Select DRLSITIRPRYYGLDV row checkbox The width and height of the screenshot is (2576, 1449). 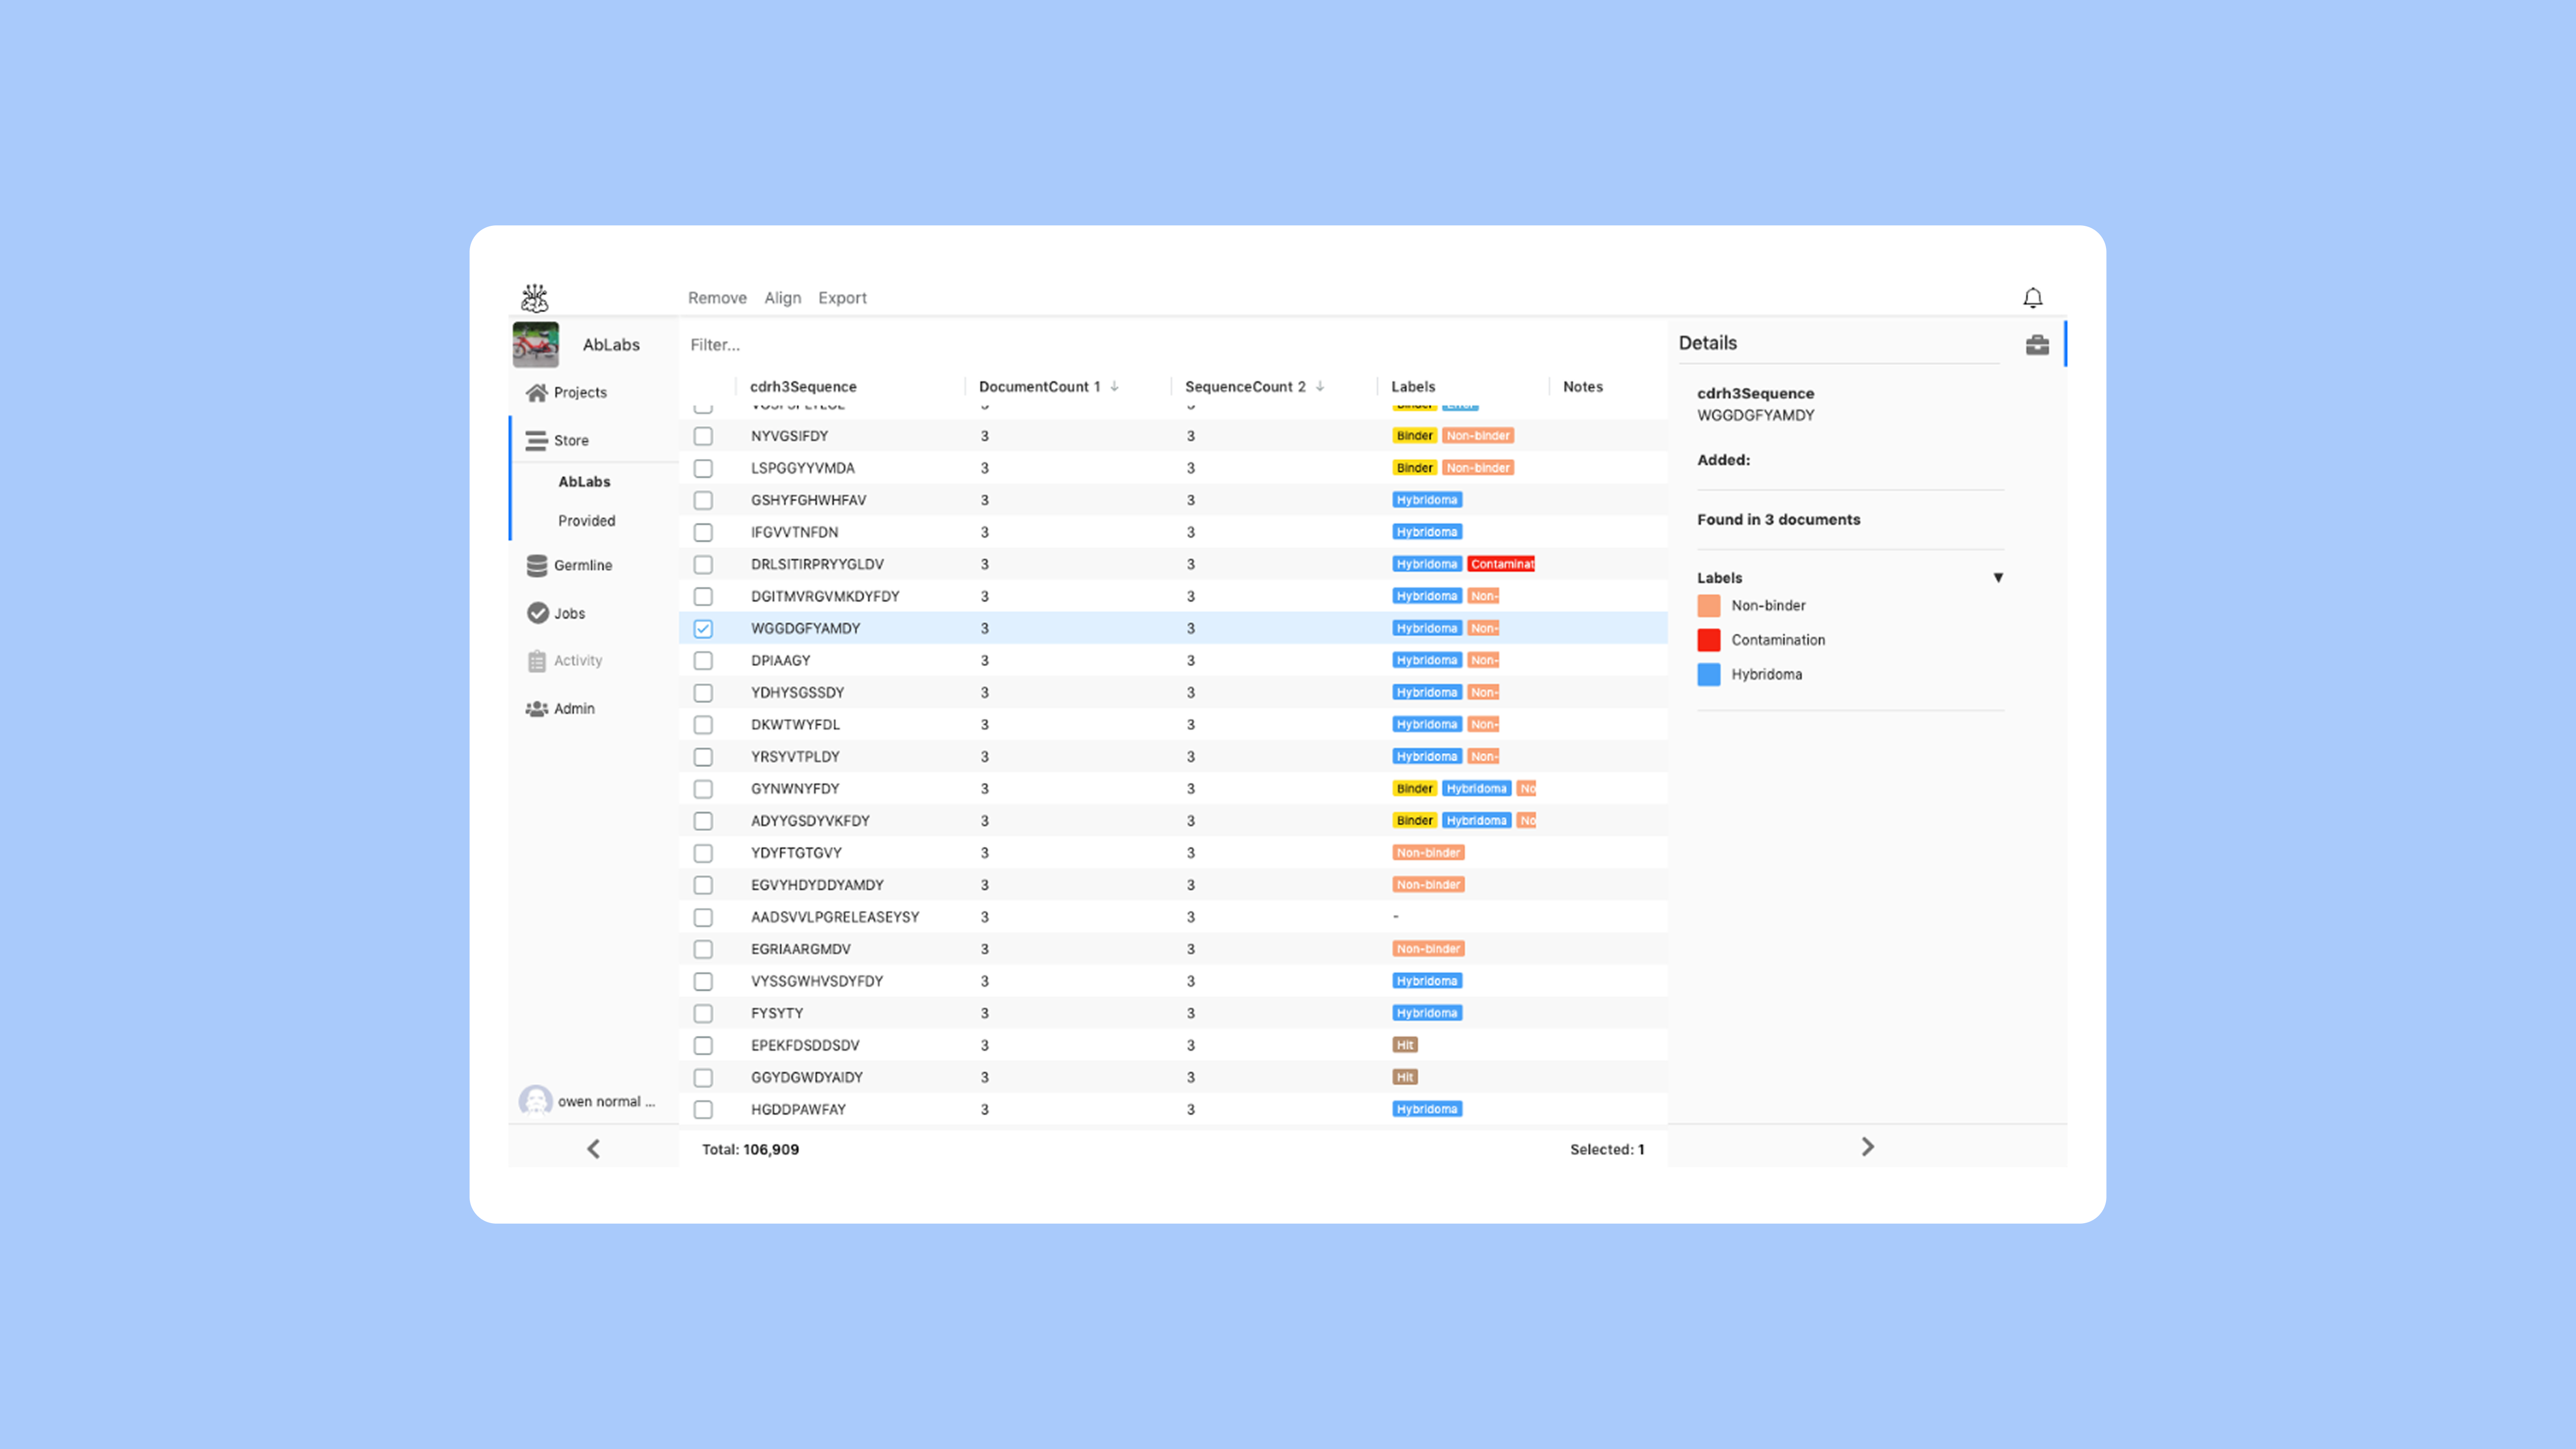pos(703,564)
